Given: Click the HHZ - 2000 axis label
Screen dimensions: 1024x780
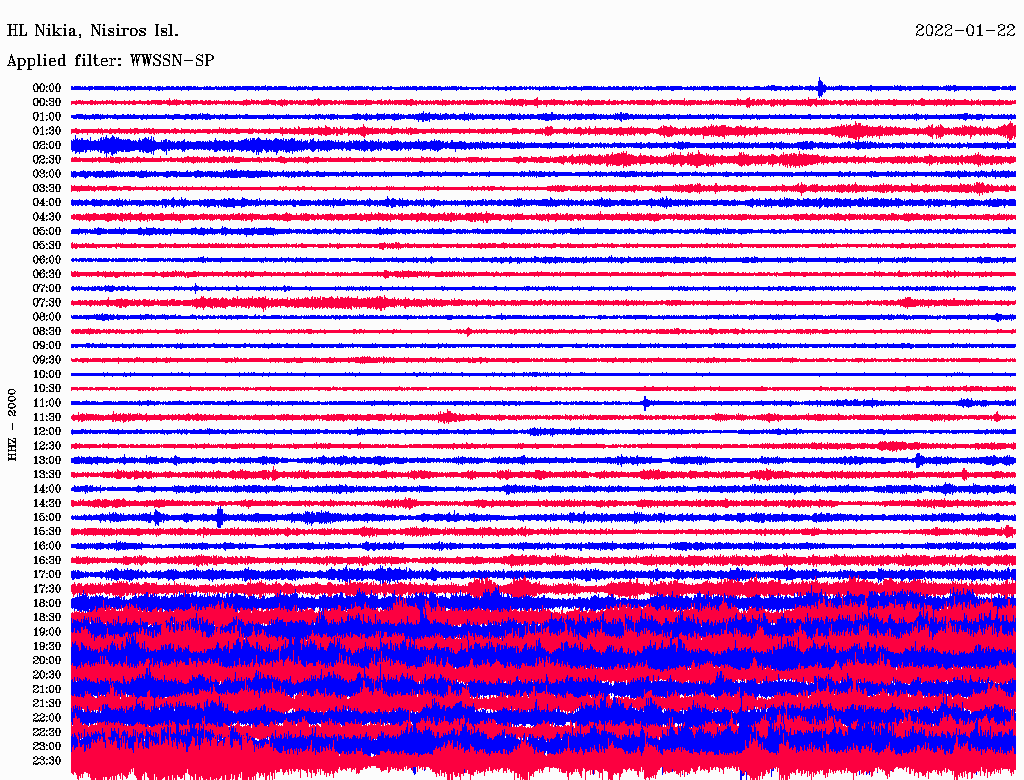Looking at the screenshot, I should pyautogui.click(x=13, y=425).
